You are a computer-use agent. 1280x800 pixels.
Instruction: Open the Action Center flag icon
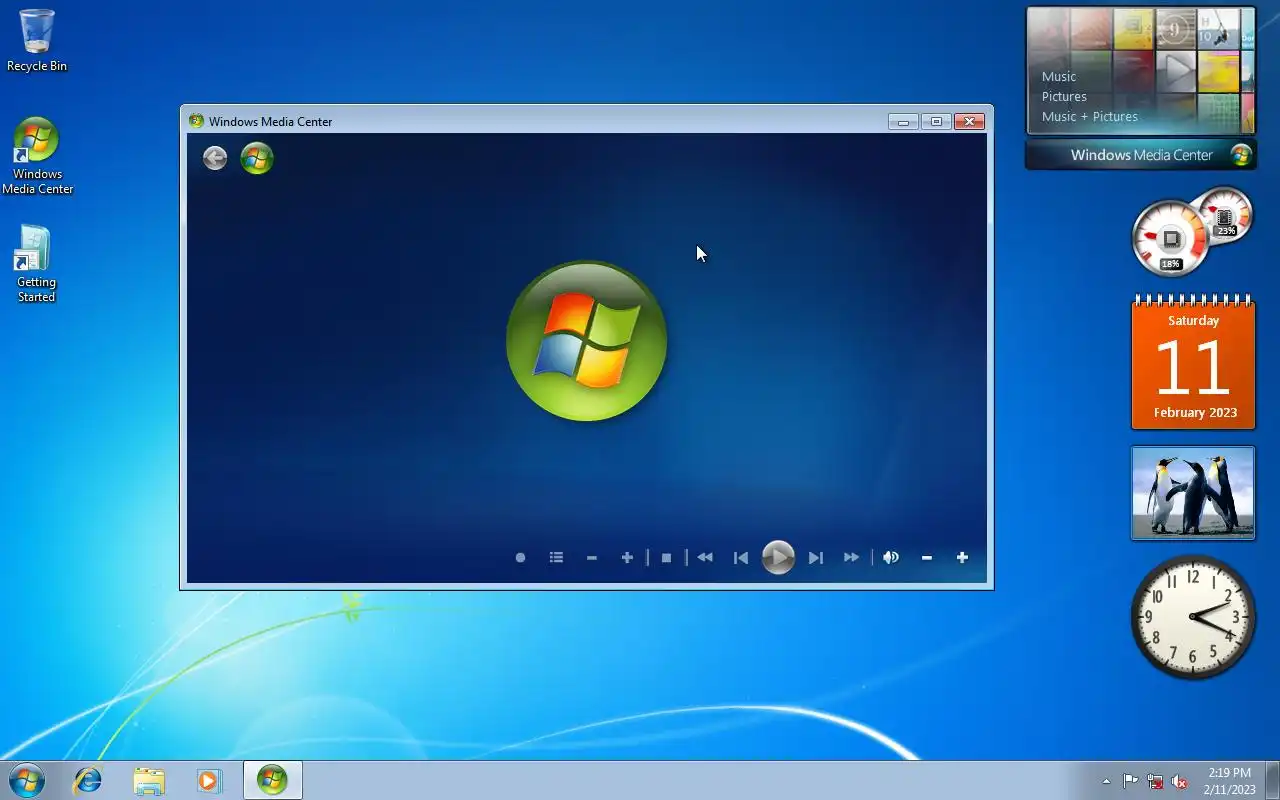pos(1130,781)
